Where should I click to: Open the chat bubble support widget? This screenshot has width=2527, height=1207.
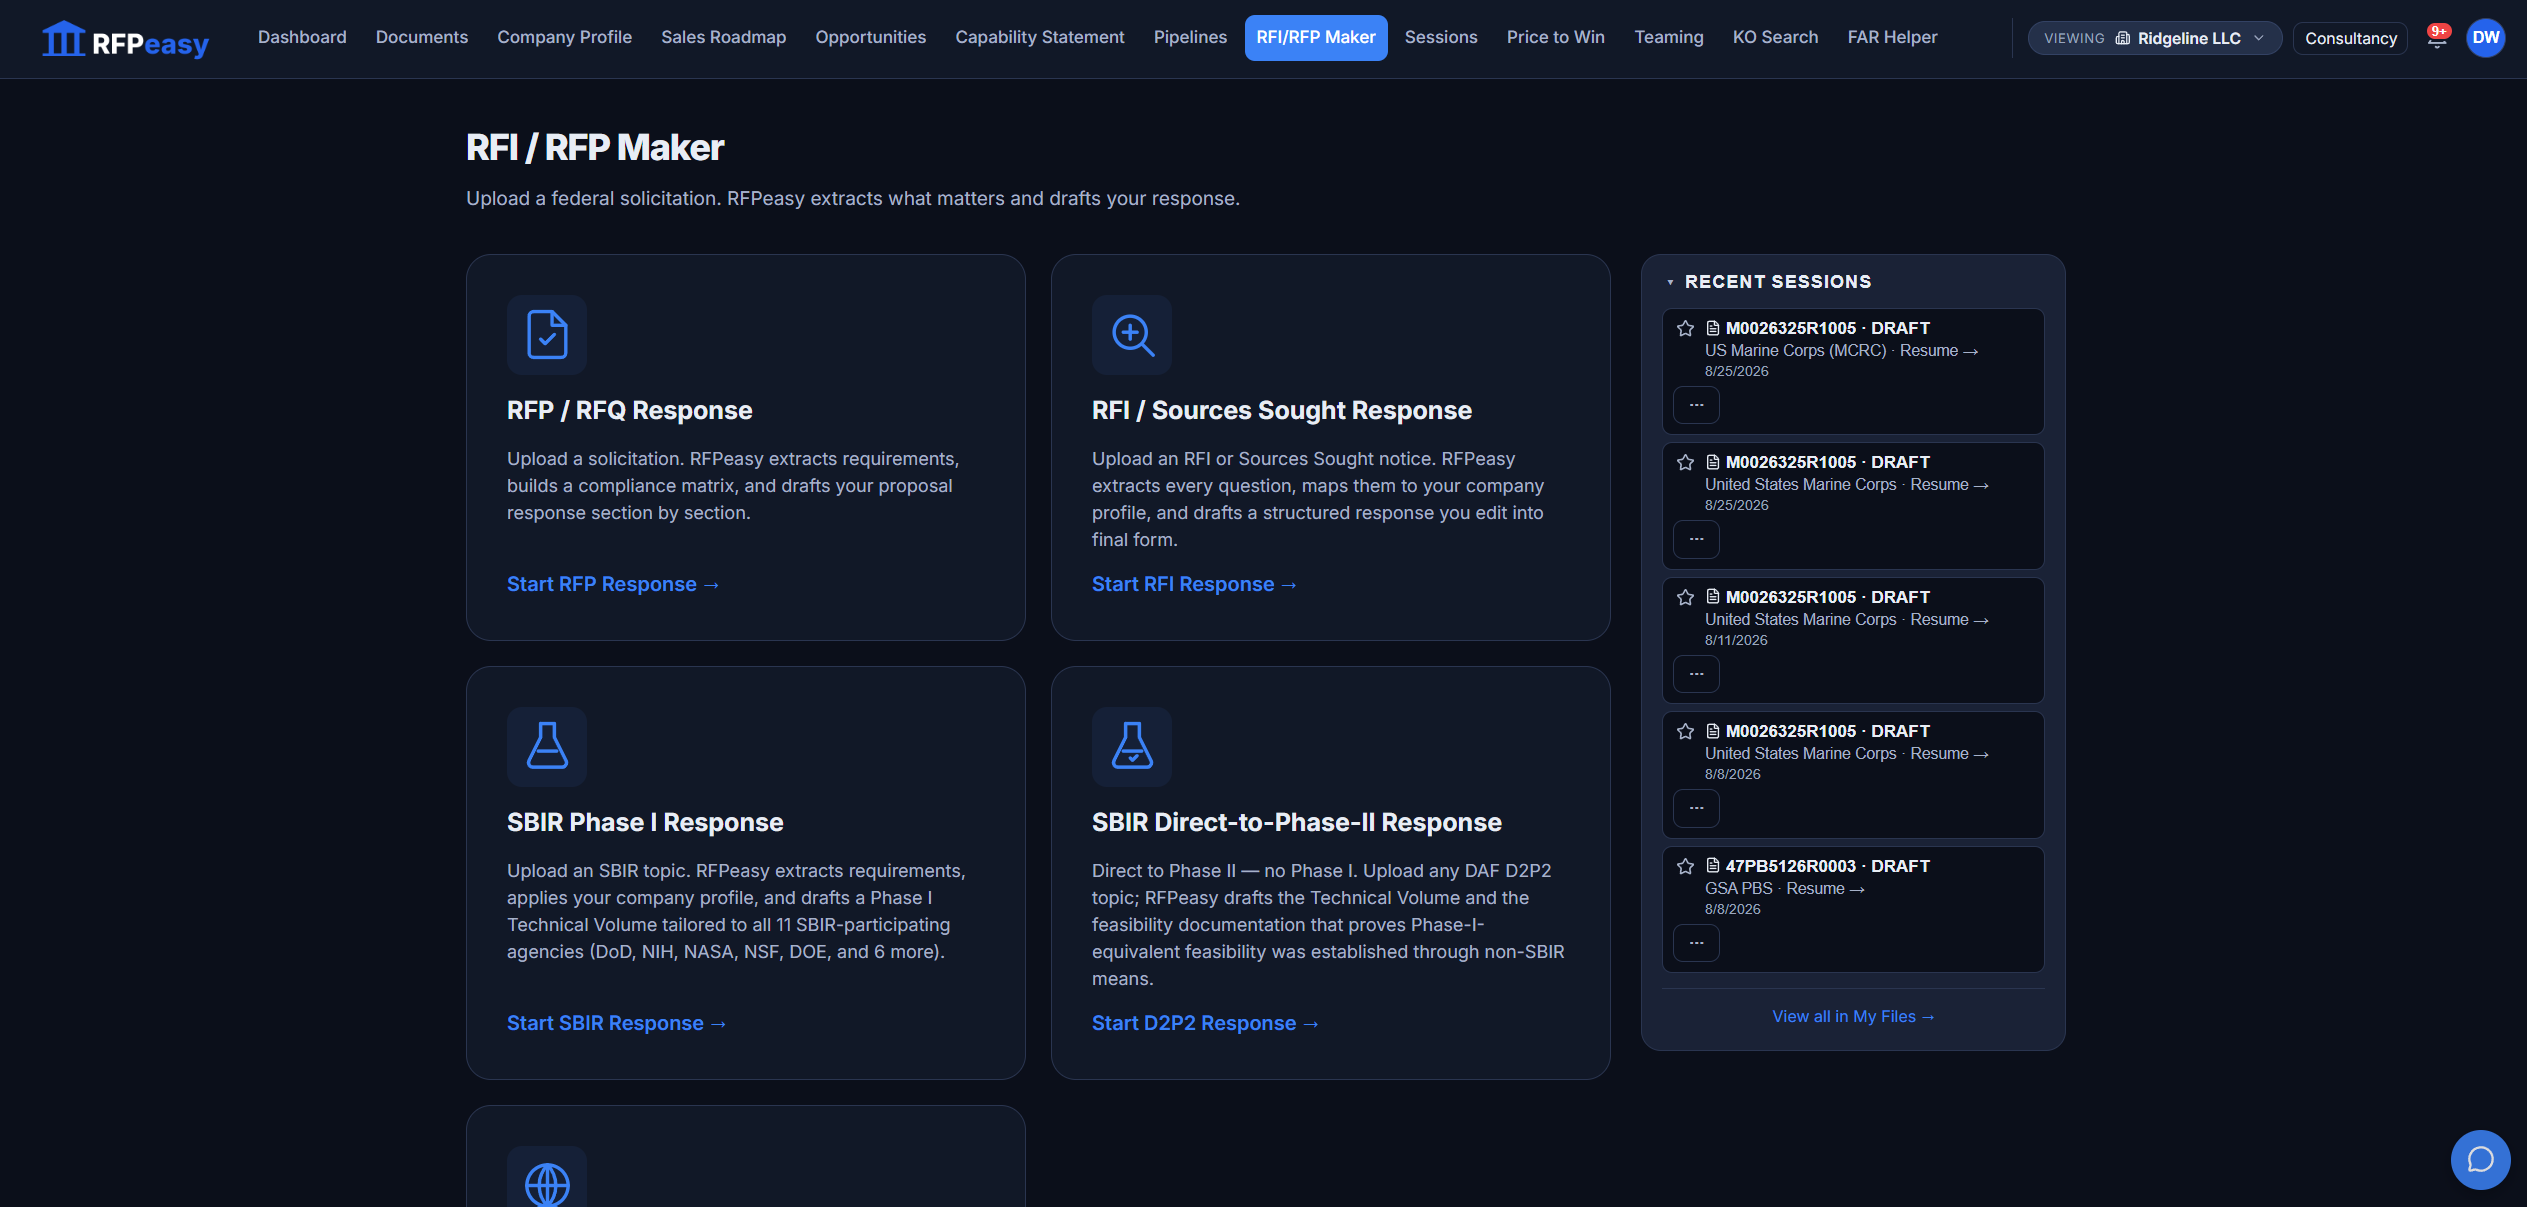[x=2480, y=1159]
